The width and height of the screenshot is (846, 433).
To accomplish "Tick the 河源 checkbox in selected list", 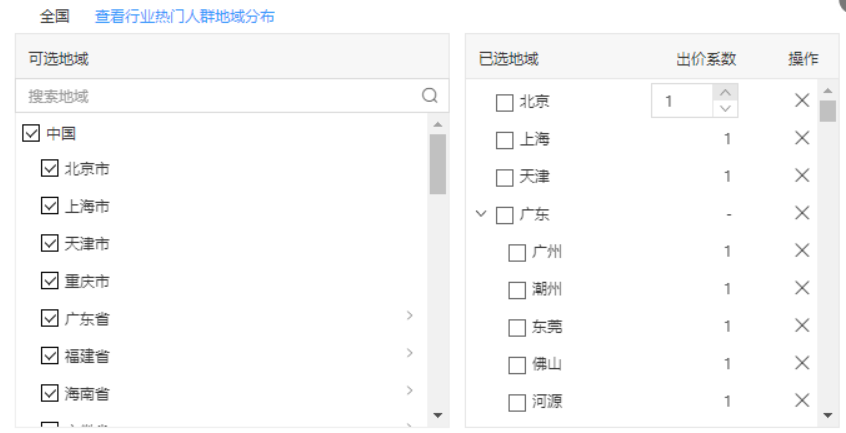I will 517,402.
